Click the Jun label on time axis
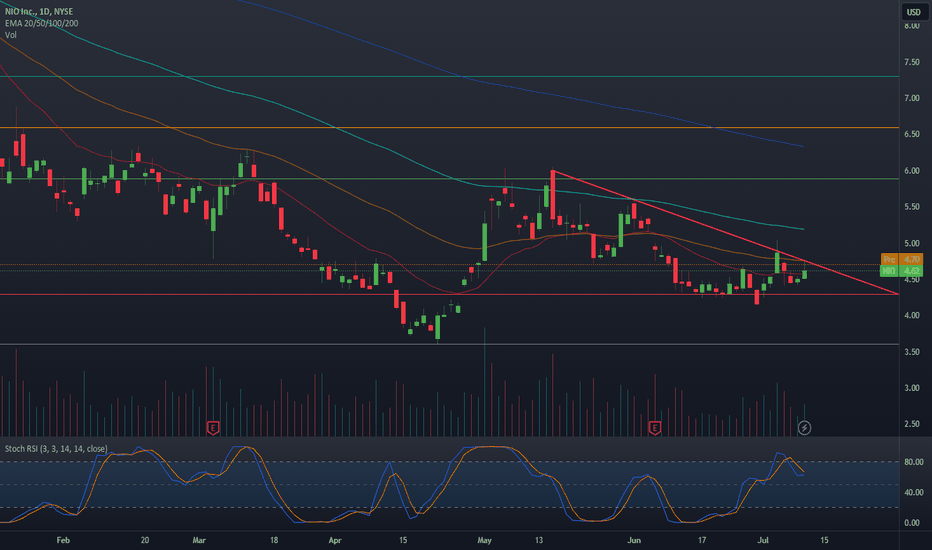This screenshot has width=932, height=550. 634,540
